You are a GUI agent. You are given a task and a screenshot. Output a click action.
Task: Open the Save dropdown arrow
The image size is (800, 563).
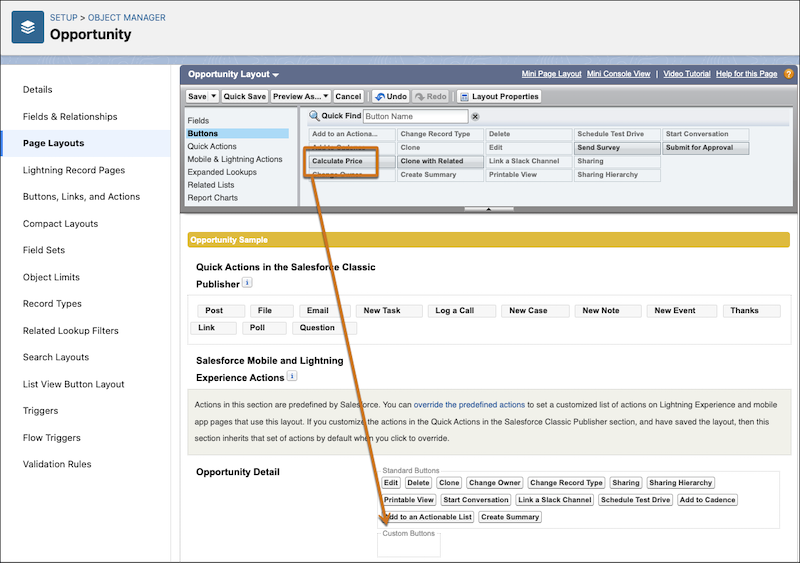(214, 96)
